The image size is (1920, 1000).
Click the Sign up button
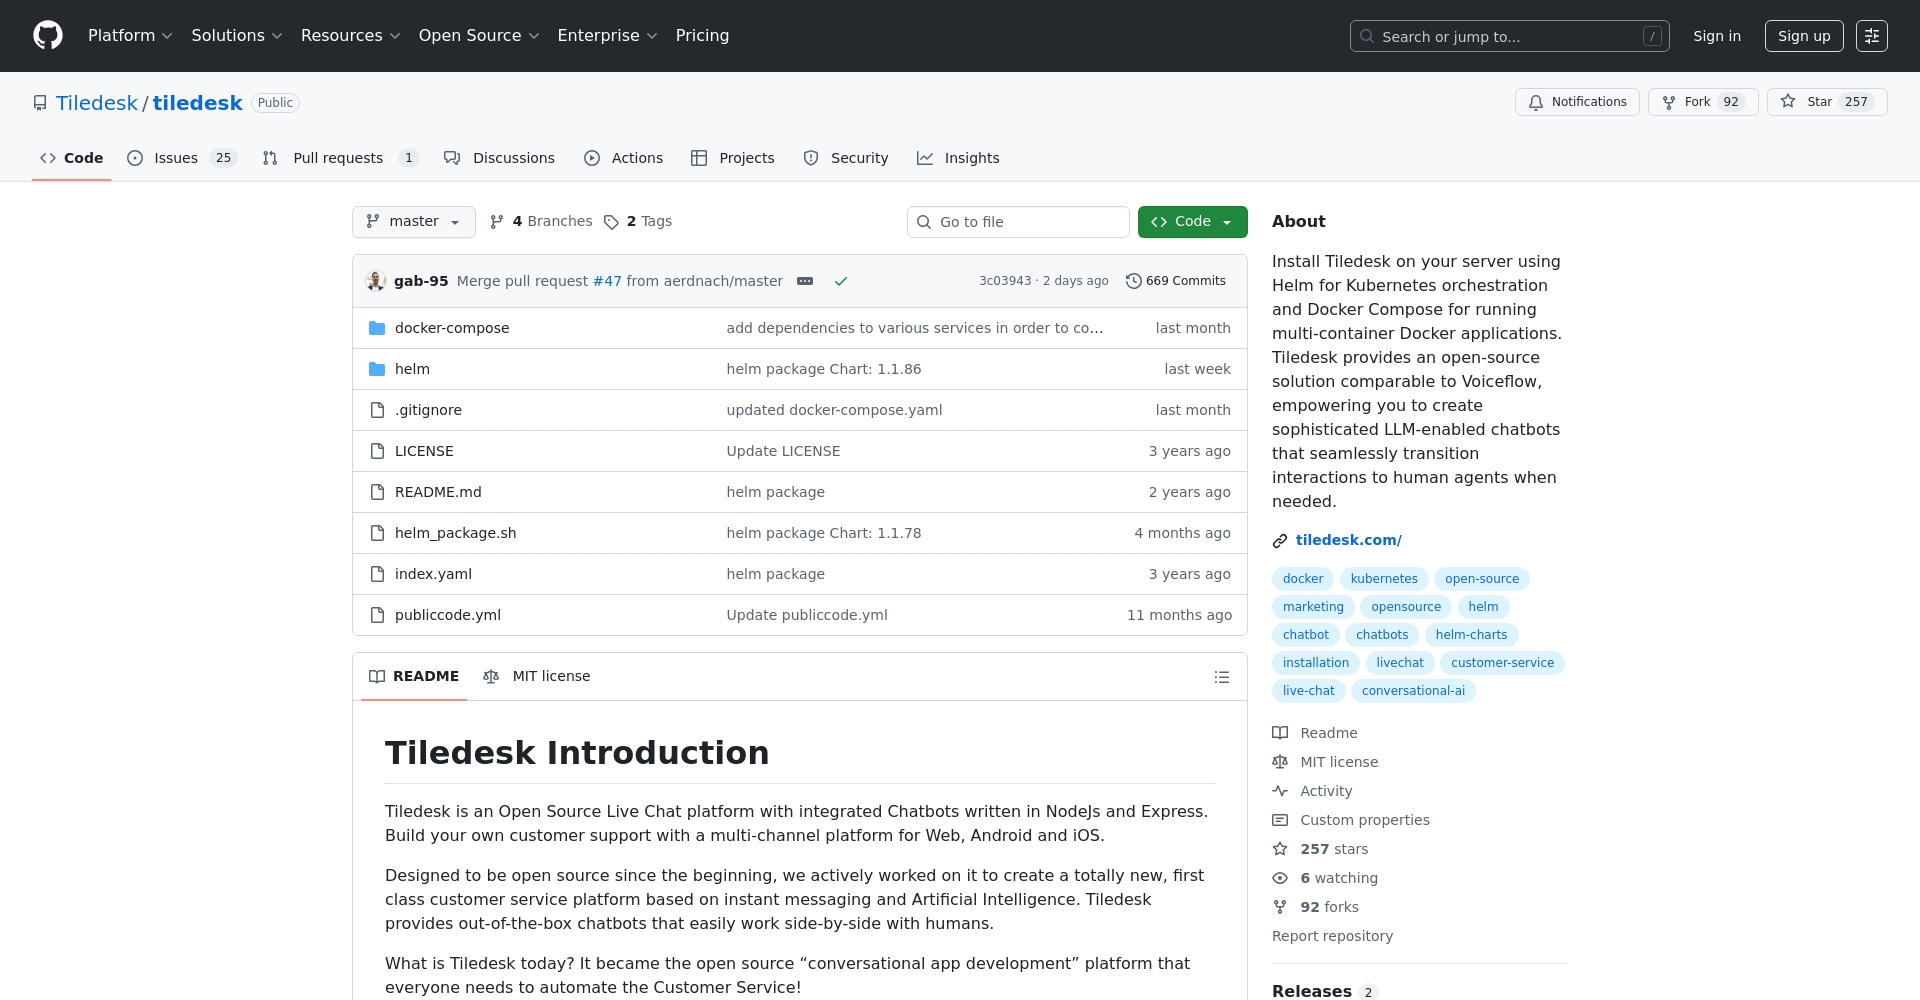click(x=1803, y=35)
